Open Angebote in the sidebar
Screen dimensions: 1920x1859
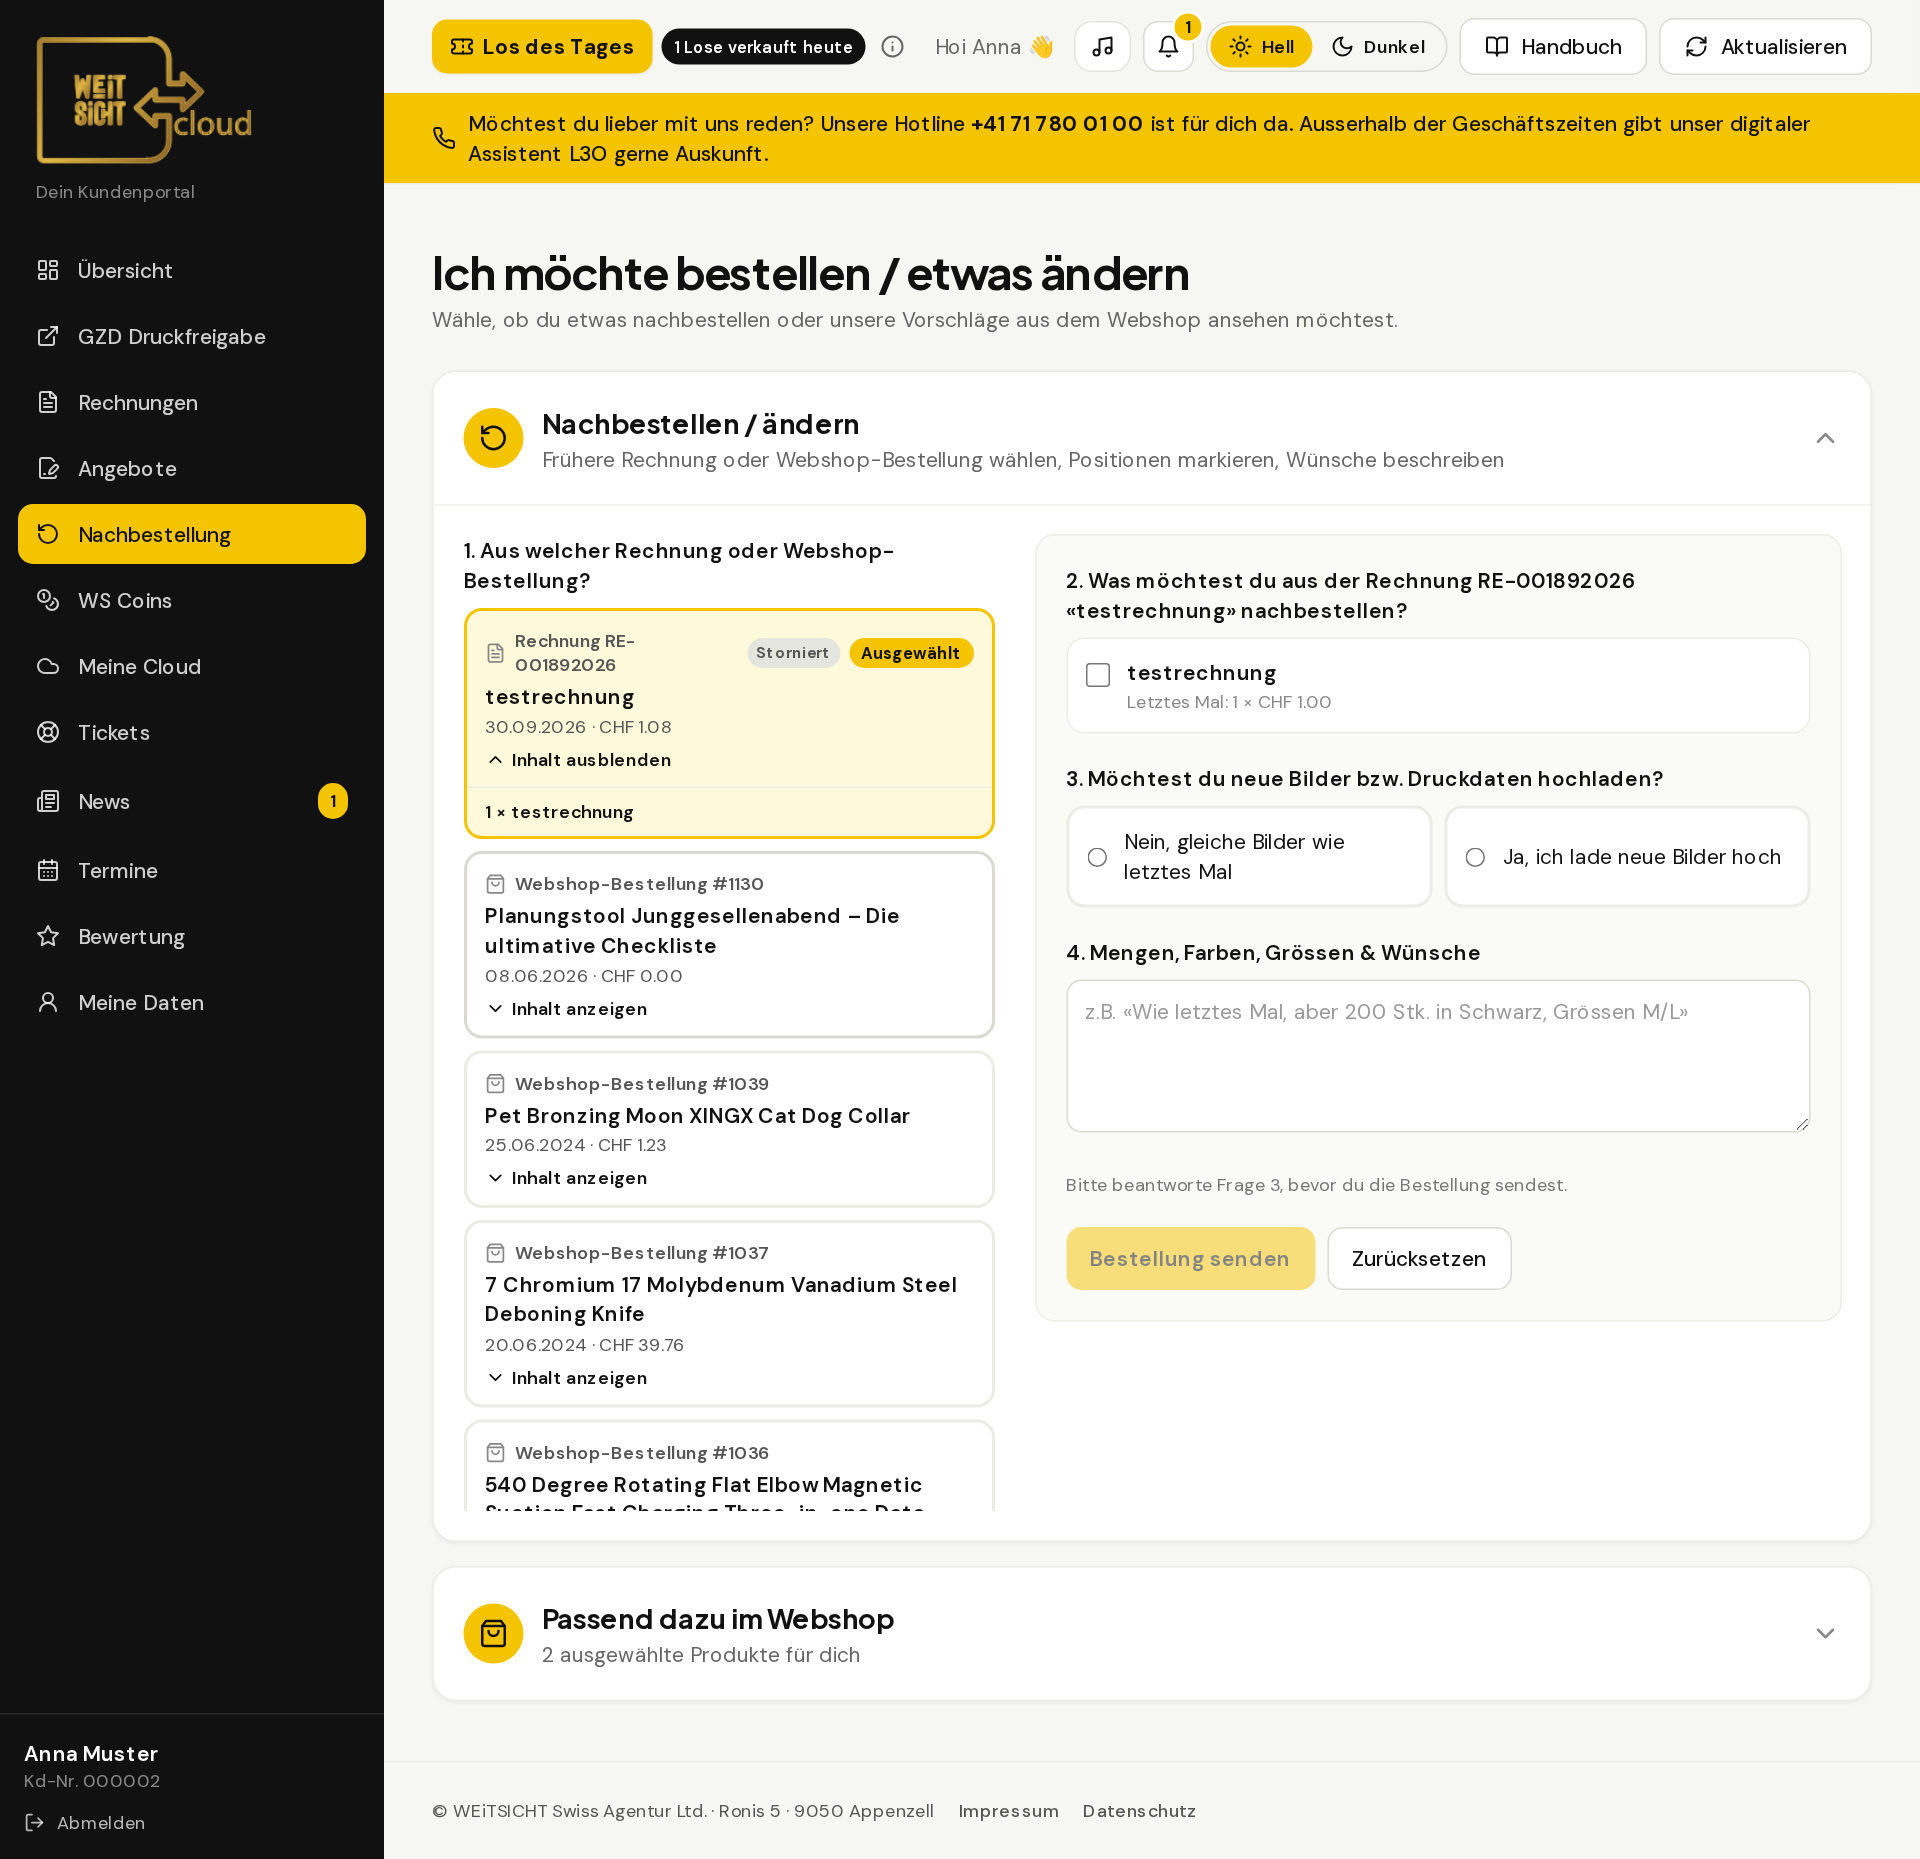click(192, 468)
